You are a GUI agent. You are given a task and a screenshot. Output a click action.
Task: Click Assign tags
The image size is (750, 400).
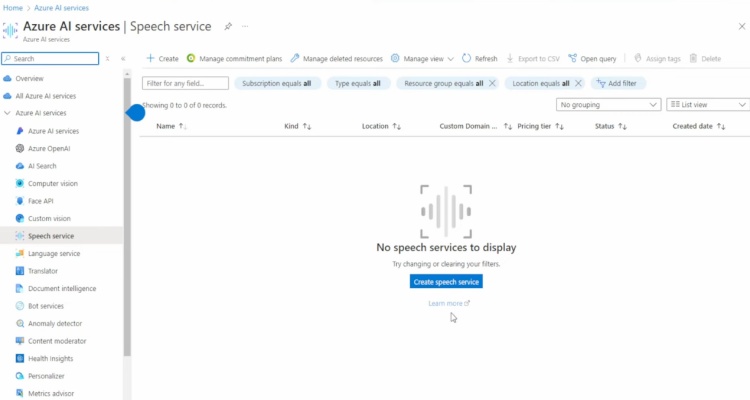[657, 58]
